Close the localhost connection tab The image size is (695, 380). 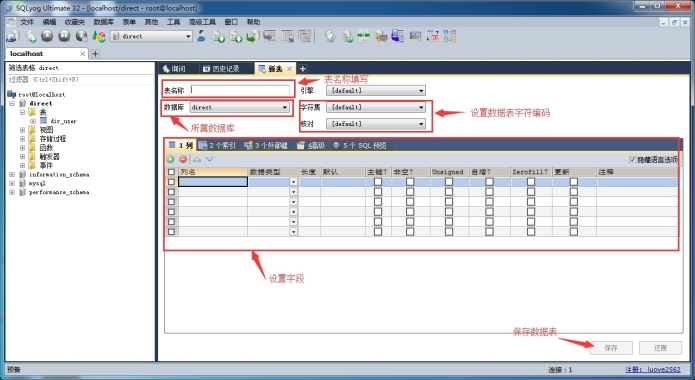82,54
